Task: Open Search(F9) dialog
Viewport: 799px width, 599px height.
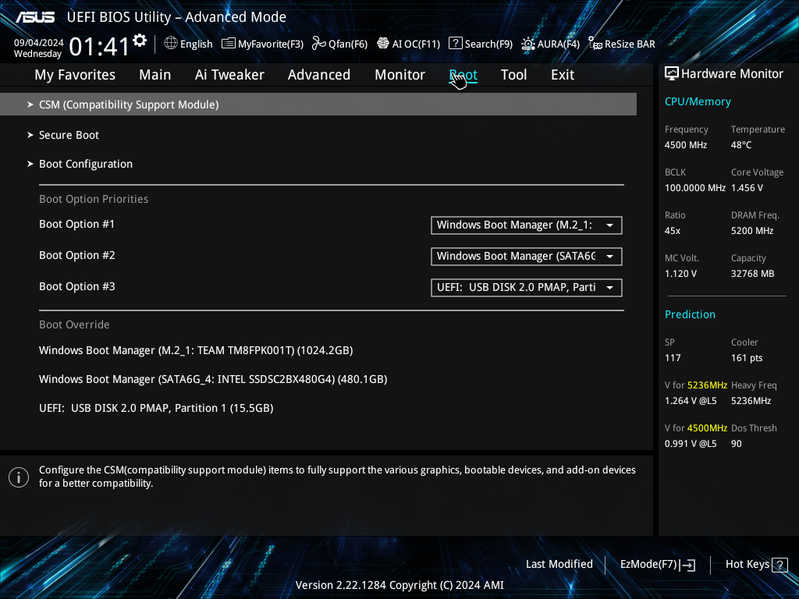Action: point(481,44)
